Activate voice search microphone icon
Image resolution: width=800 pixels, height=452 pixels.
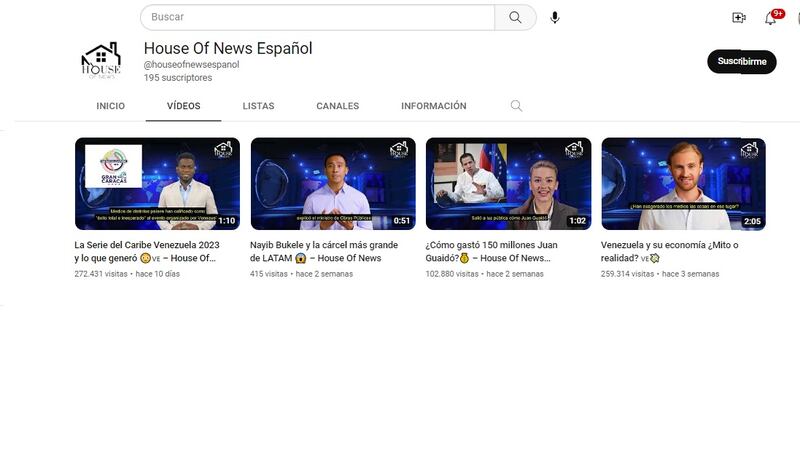[555, 17]
